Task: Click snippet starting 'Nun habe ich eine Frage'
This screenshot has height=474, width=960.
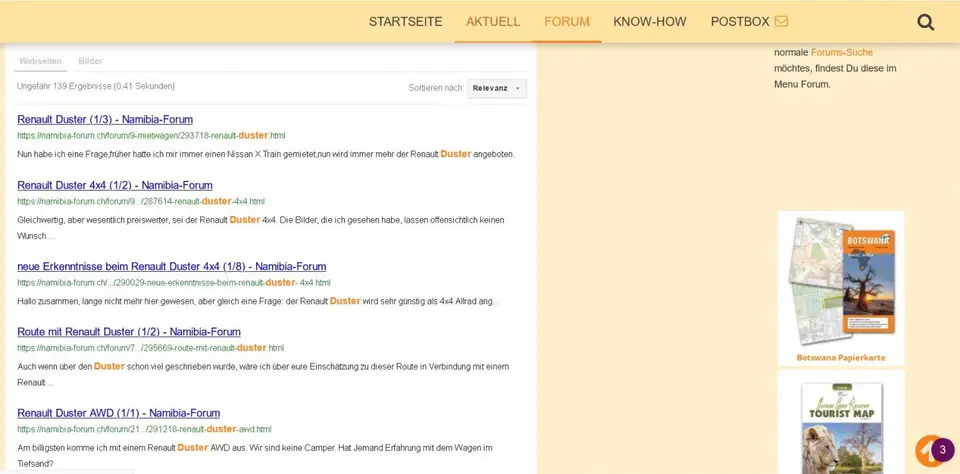Action: (266, 154)
